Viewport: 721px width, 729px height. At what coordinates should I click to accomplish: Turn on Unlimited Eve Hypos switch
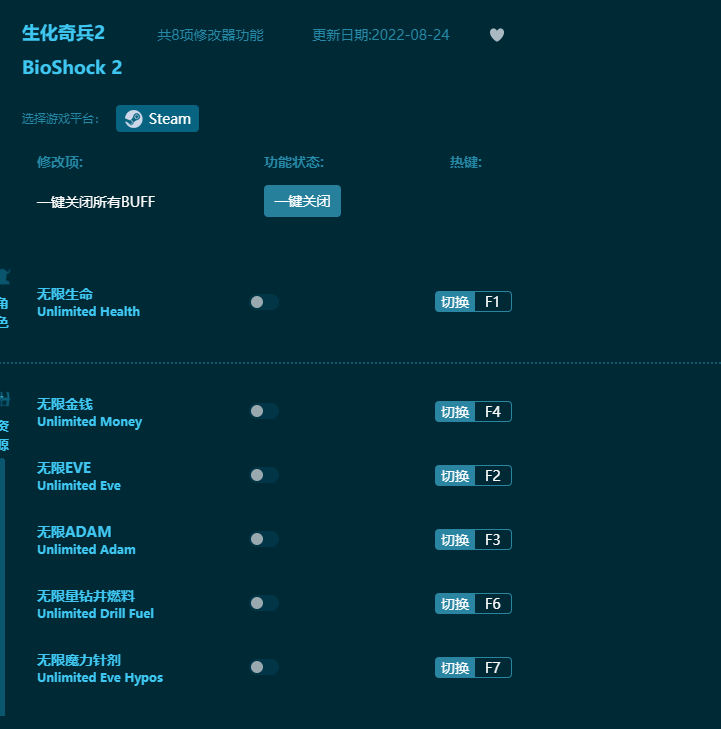264,667
